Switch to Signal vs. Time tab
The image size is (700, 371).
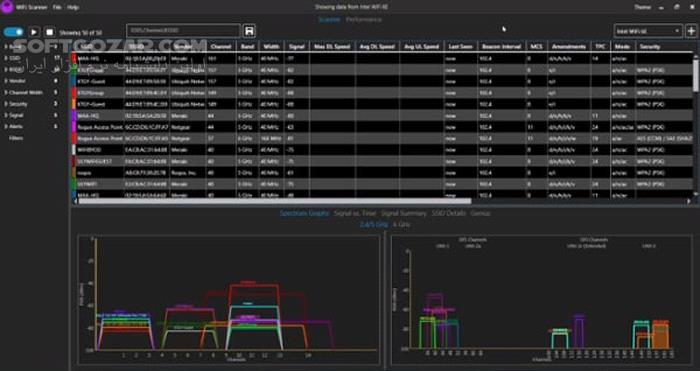tap(355, 213)
